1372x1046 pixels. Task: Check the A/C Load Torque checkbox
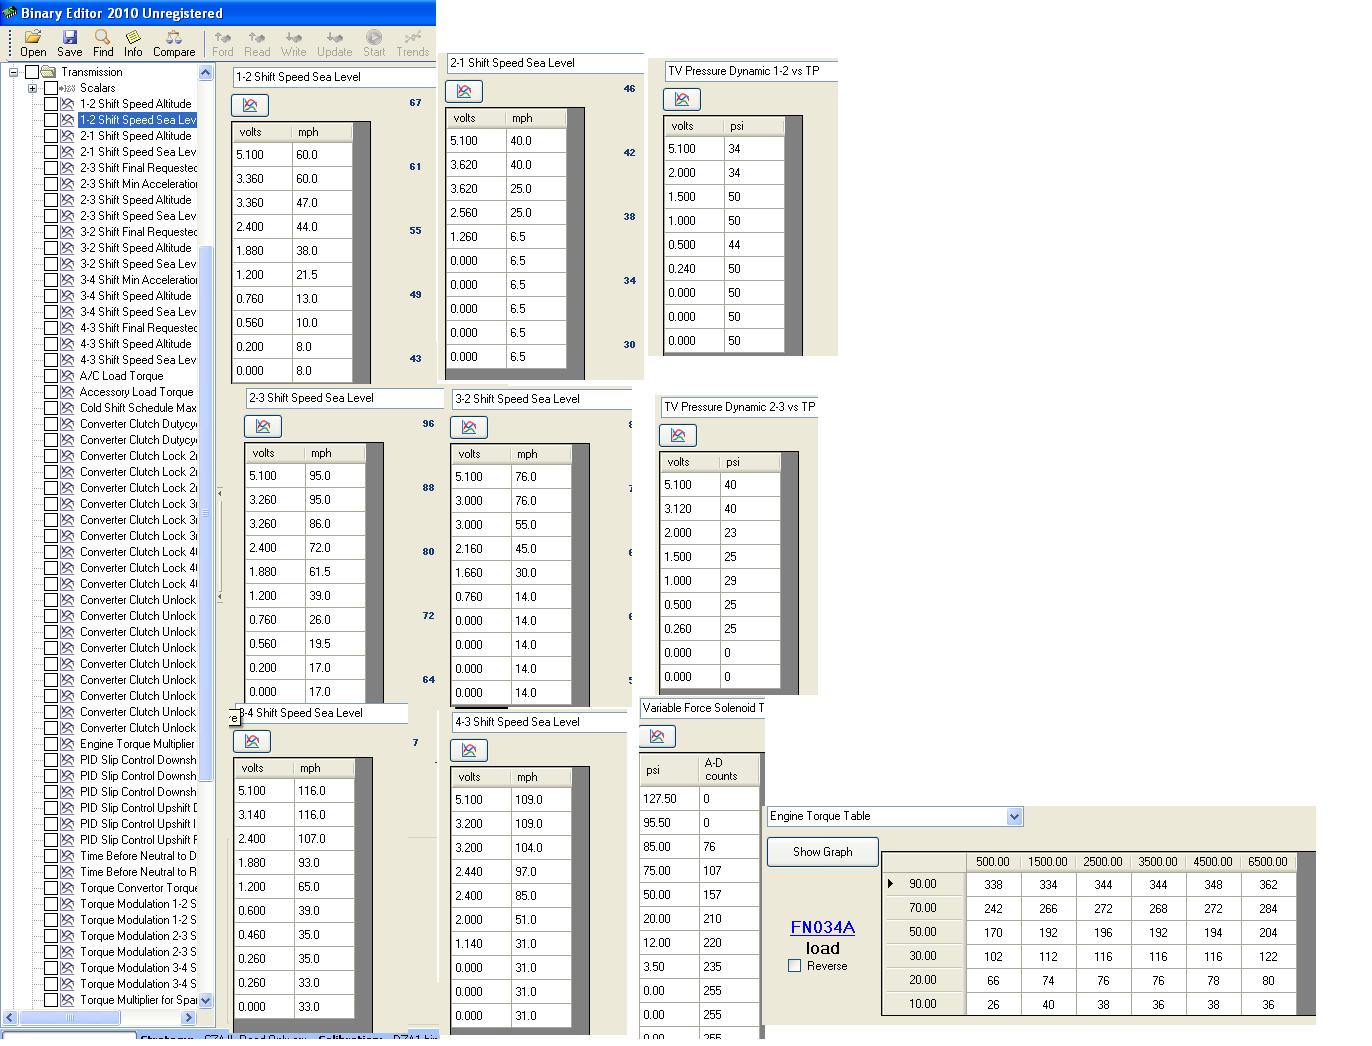coord(51,376)
